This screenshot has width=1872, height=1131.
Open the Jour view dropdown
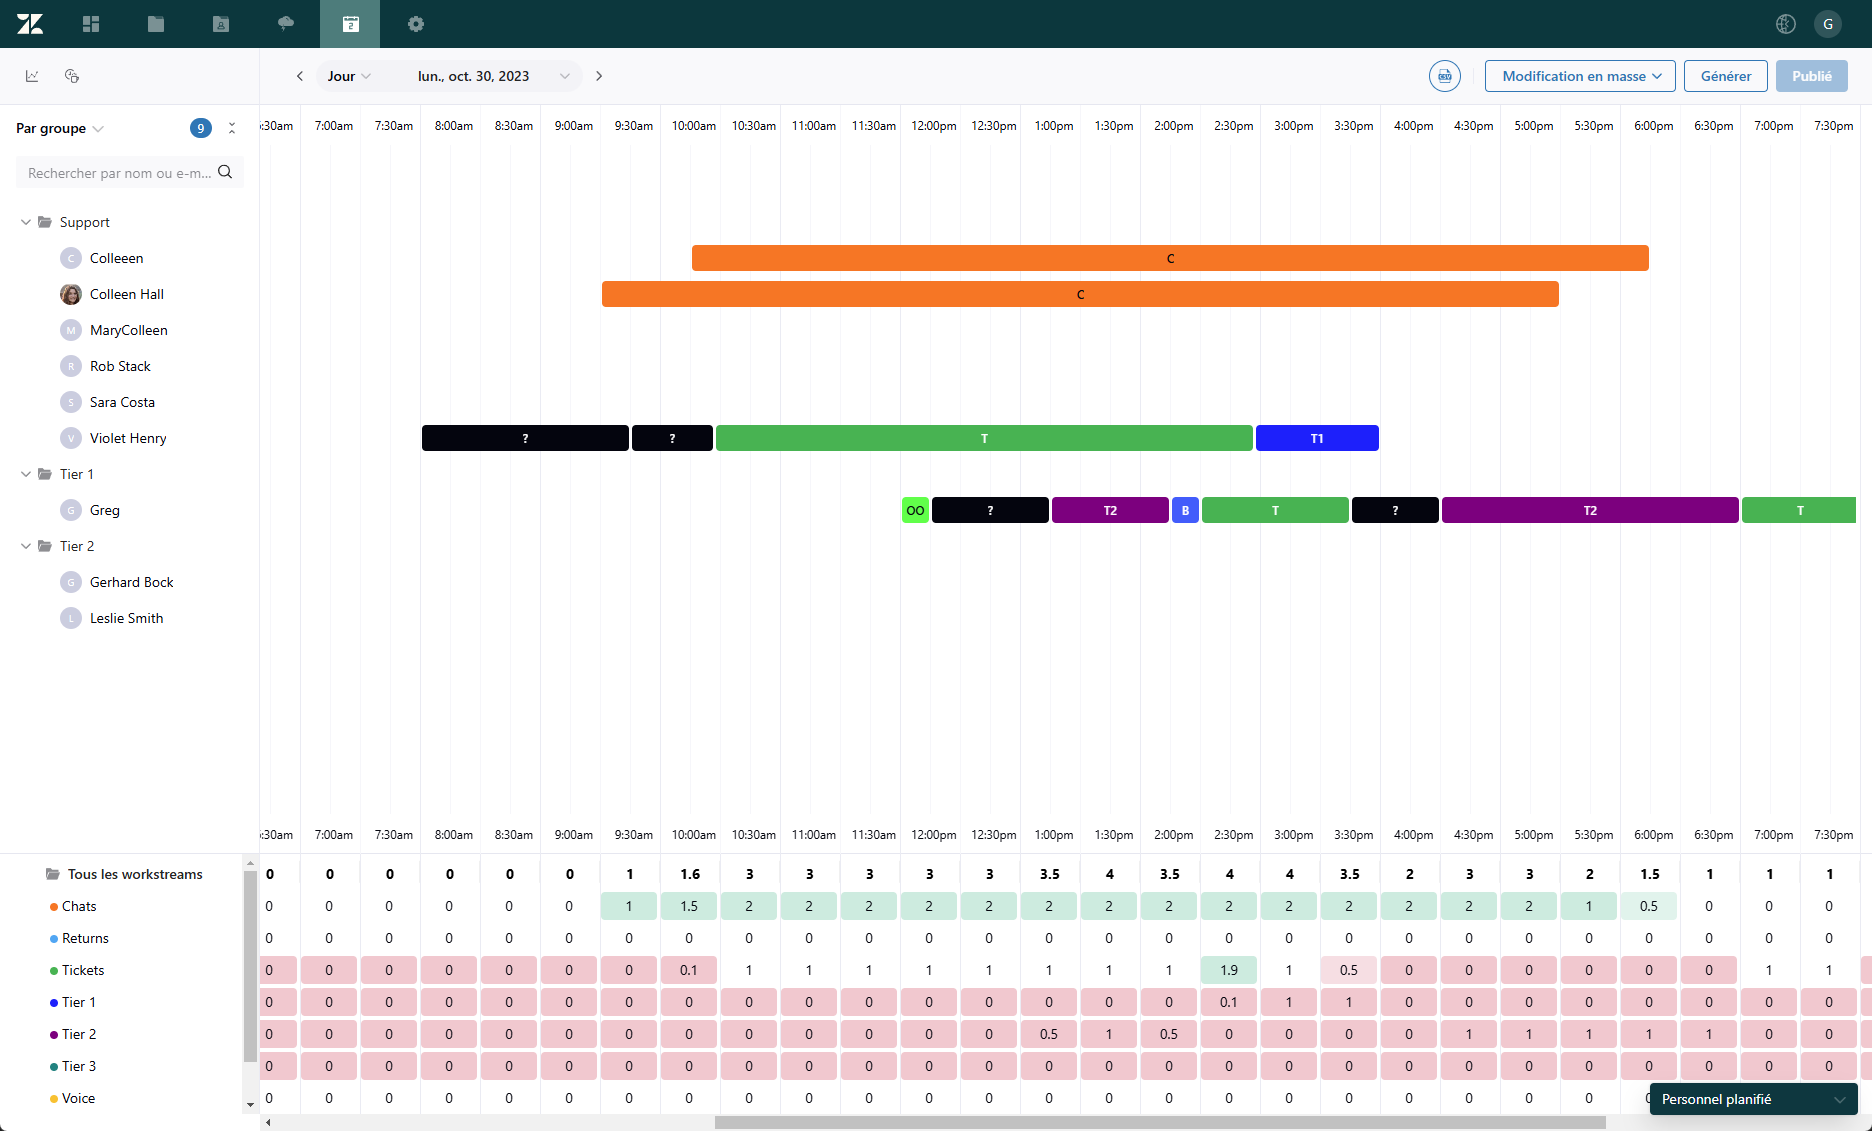click(349, 76)
